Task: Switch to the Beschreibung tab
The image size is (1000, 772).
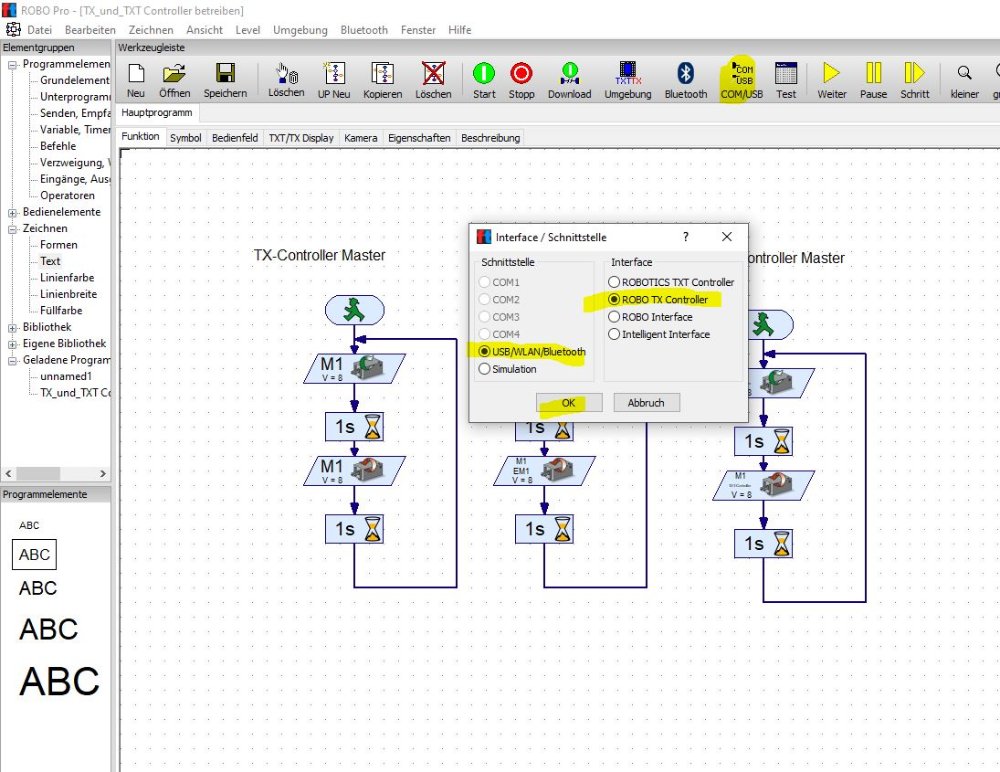Action: pyautogui.click(x=490, y=138)
